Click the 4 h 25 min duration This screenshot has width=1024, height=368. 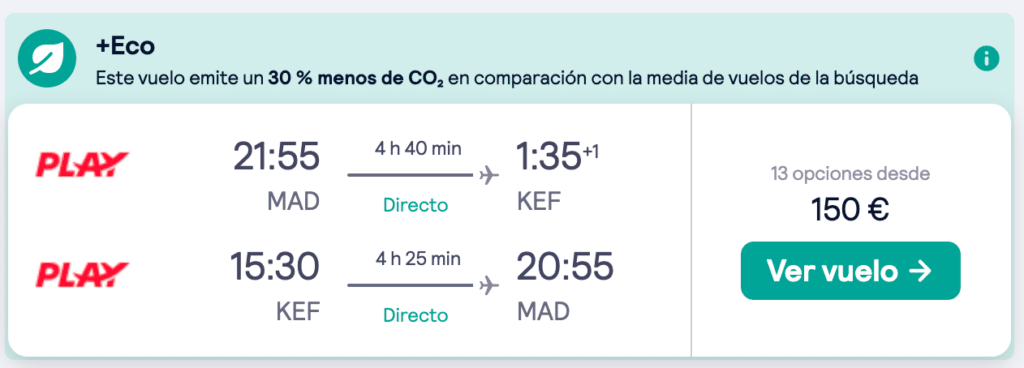[418, 258]
